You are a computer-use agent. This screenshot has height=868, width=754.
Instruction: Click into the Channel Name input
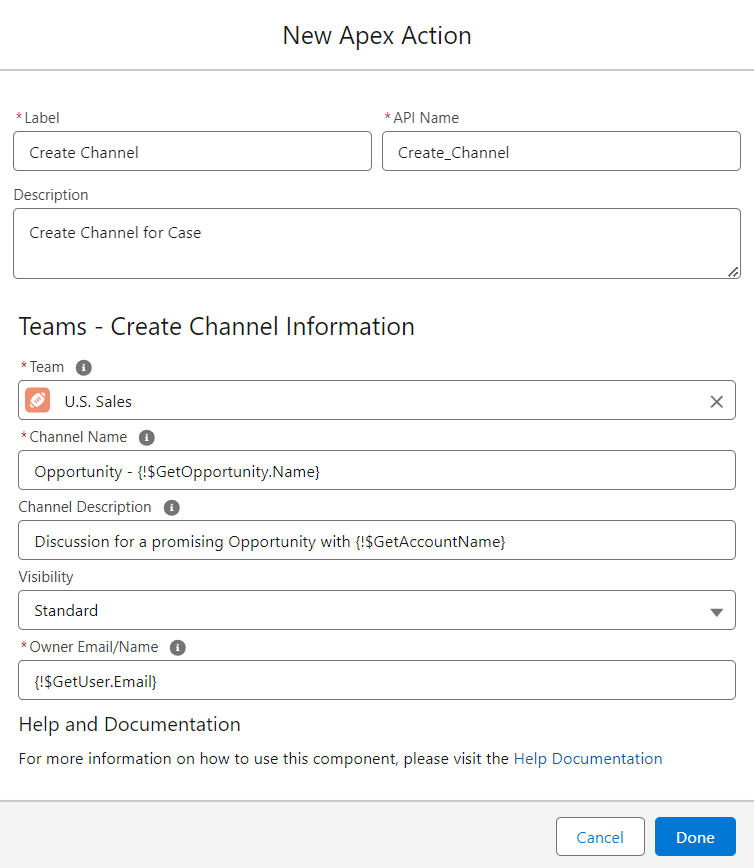point(377,470)
